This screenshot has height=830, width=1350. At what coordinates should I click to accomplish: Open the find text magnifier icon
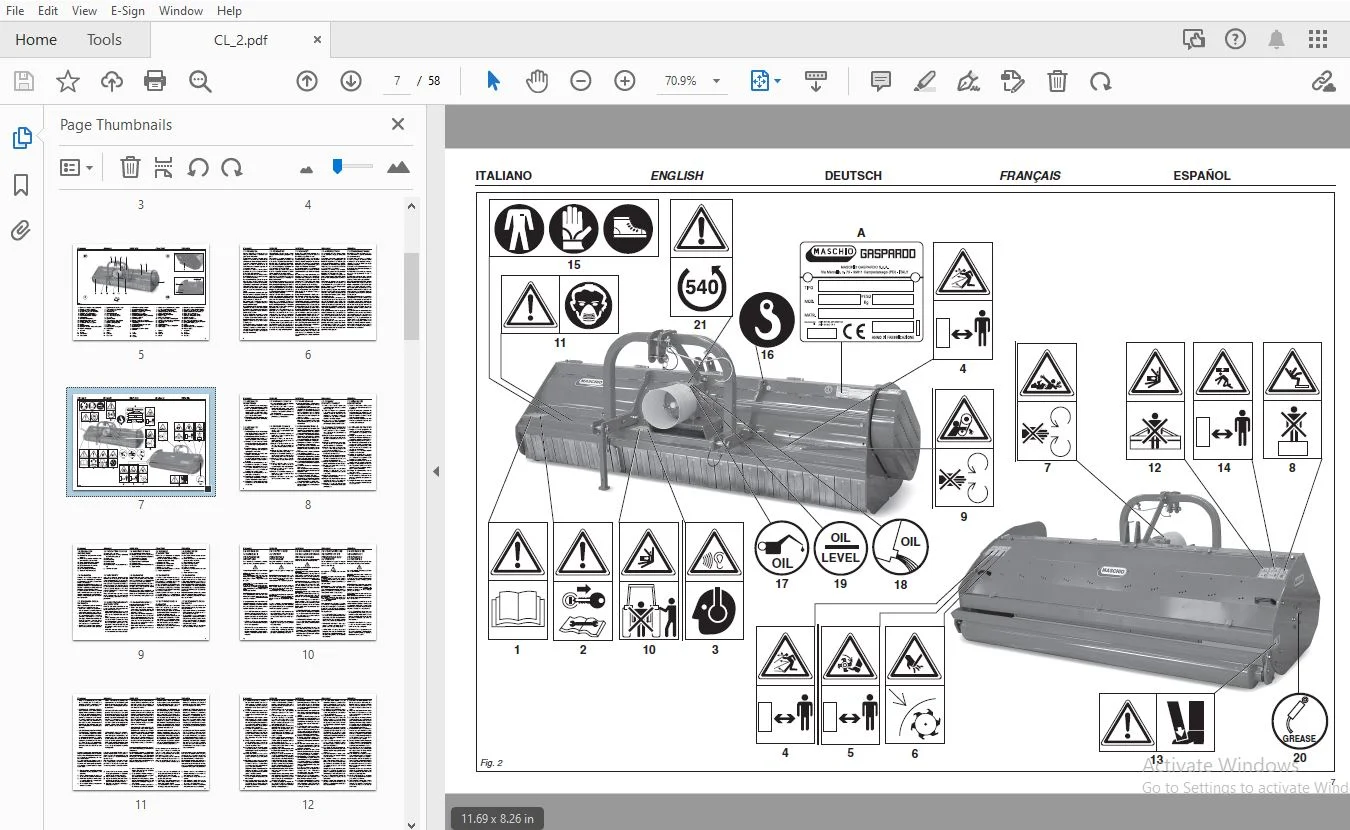click(200, 81)
